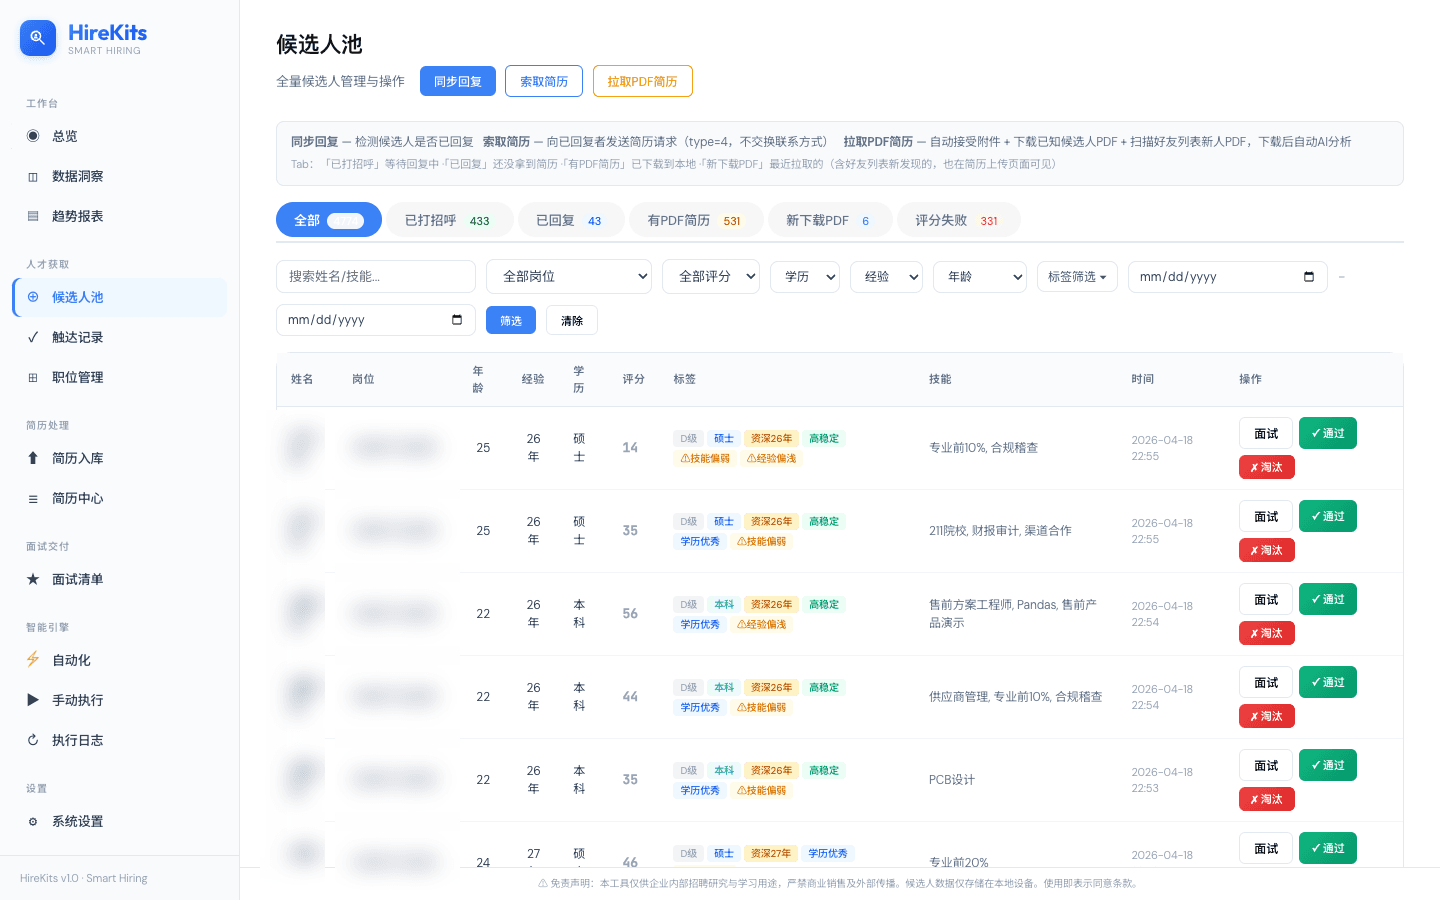
Task: Click 淘汰 for score 56 candidate
Action: click(1267, 633)
